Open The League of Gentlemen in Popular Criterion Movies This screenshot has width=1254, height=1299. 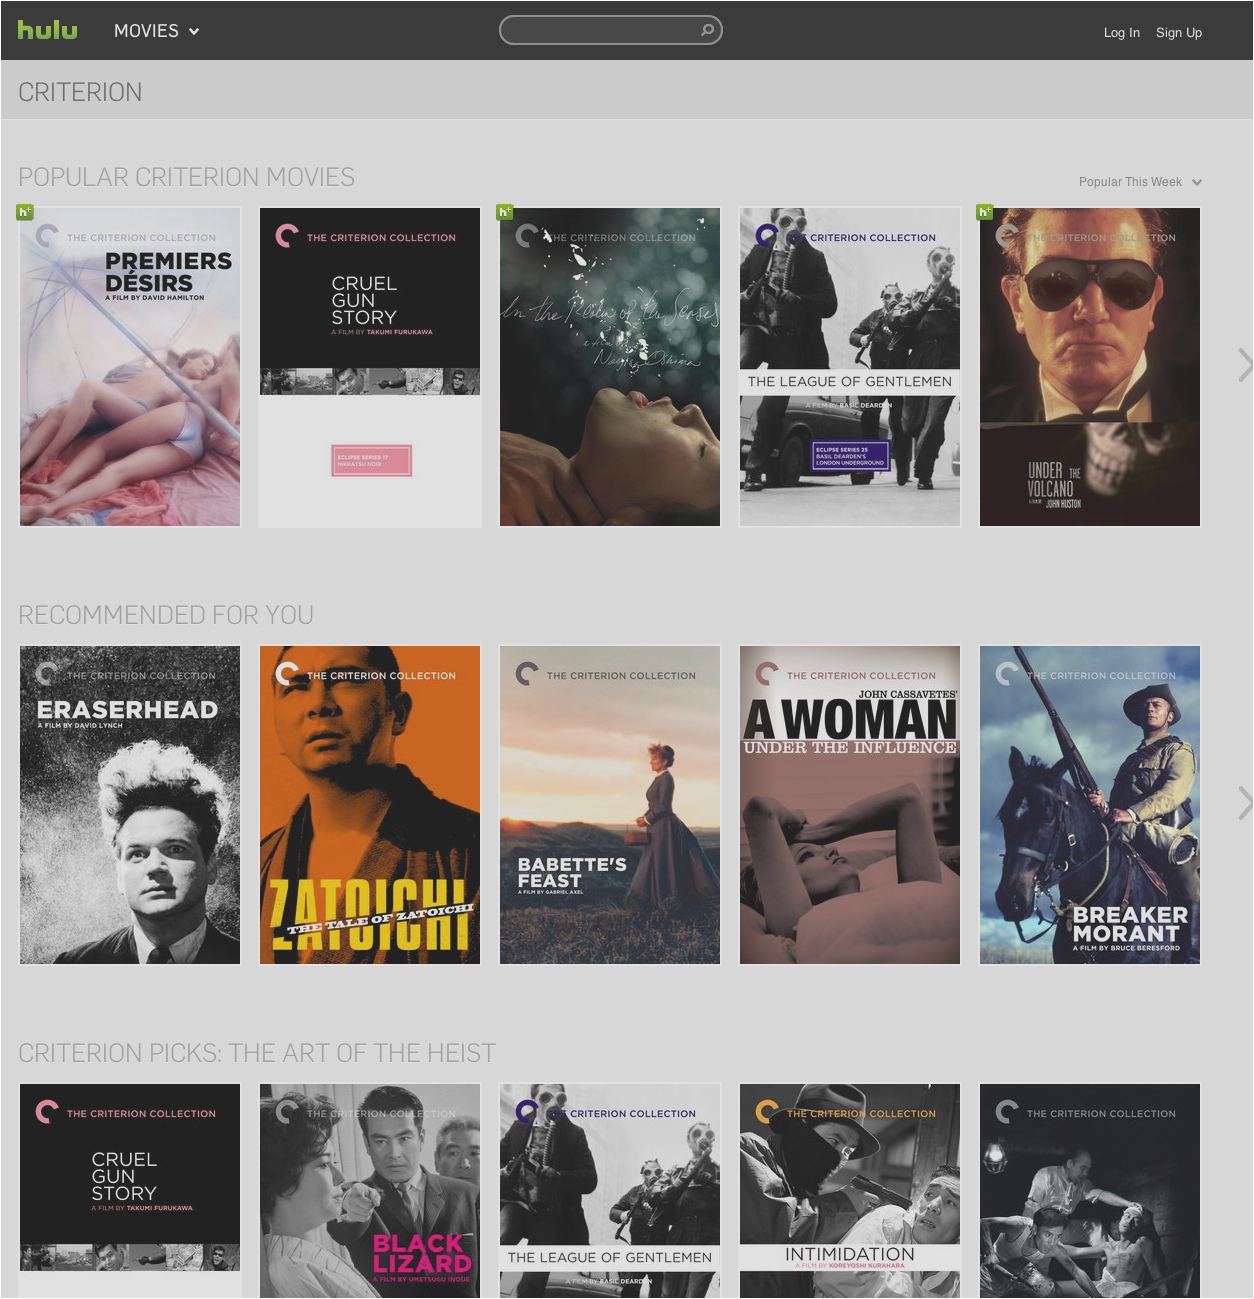pos(850,367)
